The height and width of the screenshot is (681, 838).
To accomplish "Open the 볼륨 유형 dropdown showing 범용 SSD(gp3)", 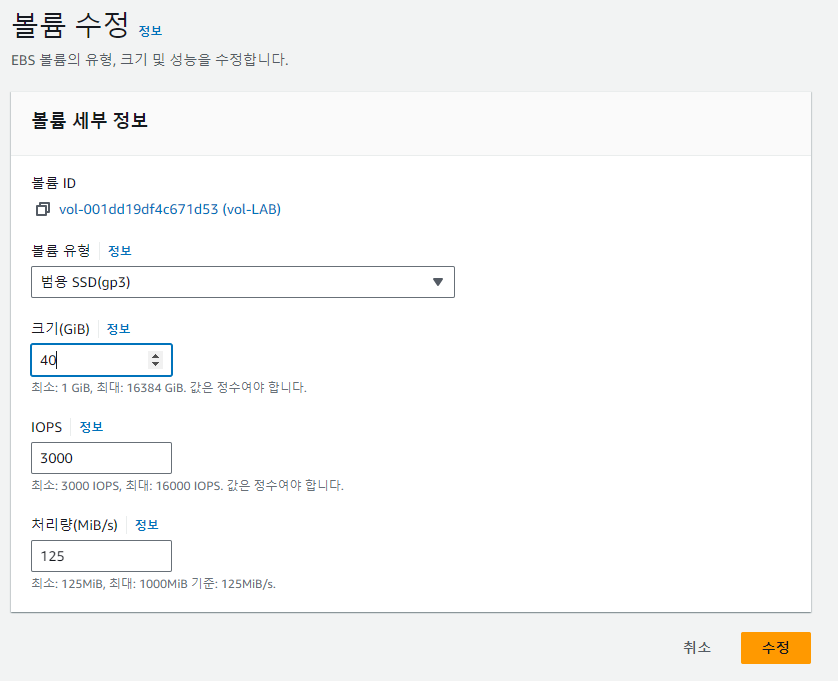I will [x=243, y=282].
